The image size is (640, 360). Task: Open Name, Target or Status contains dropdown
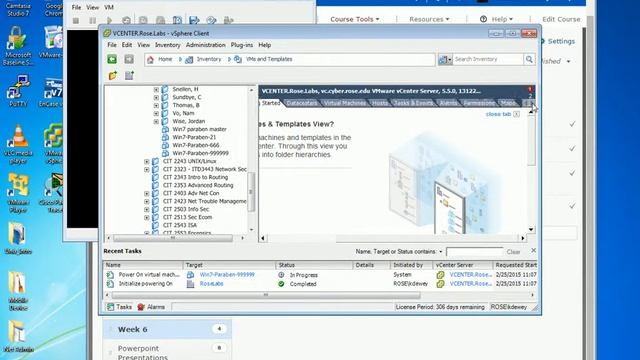(x=440, y=252)
